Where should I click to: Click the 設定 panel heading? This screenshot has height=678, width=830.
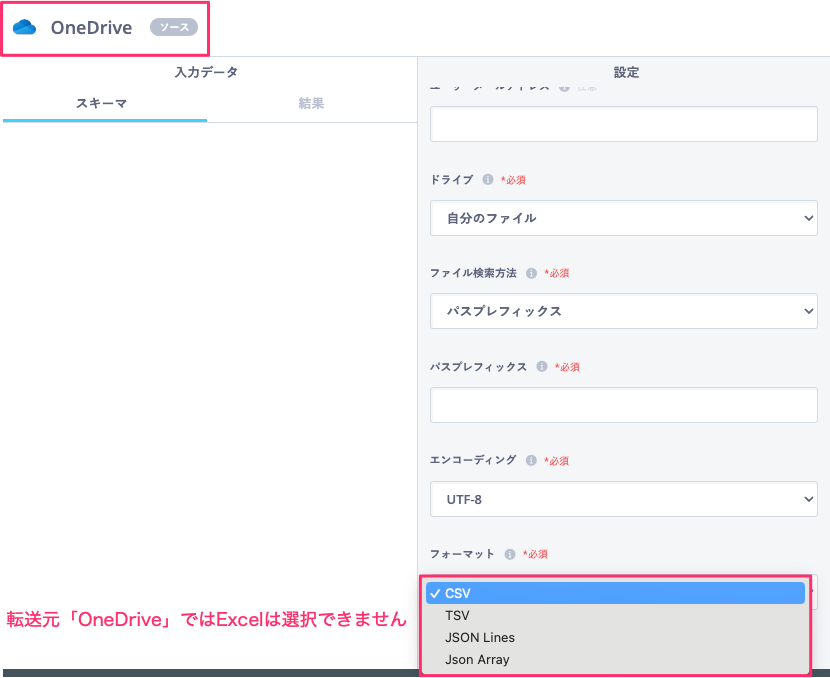point(626,72)
